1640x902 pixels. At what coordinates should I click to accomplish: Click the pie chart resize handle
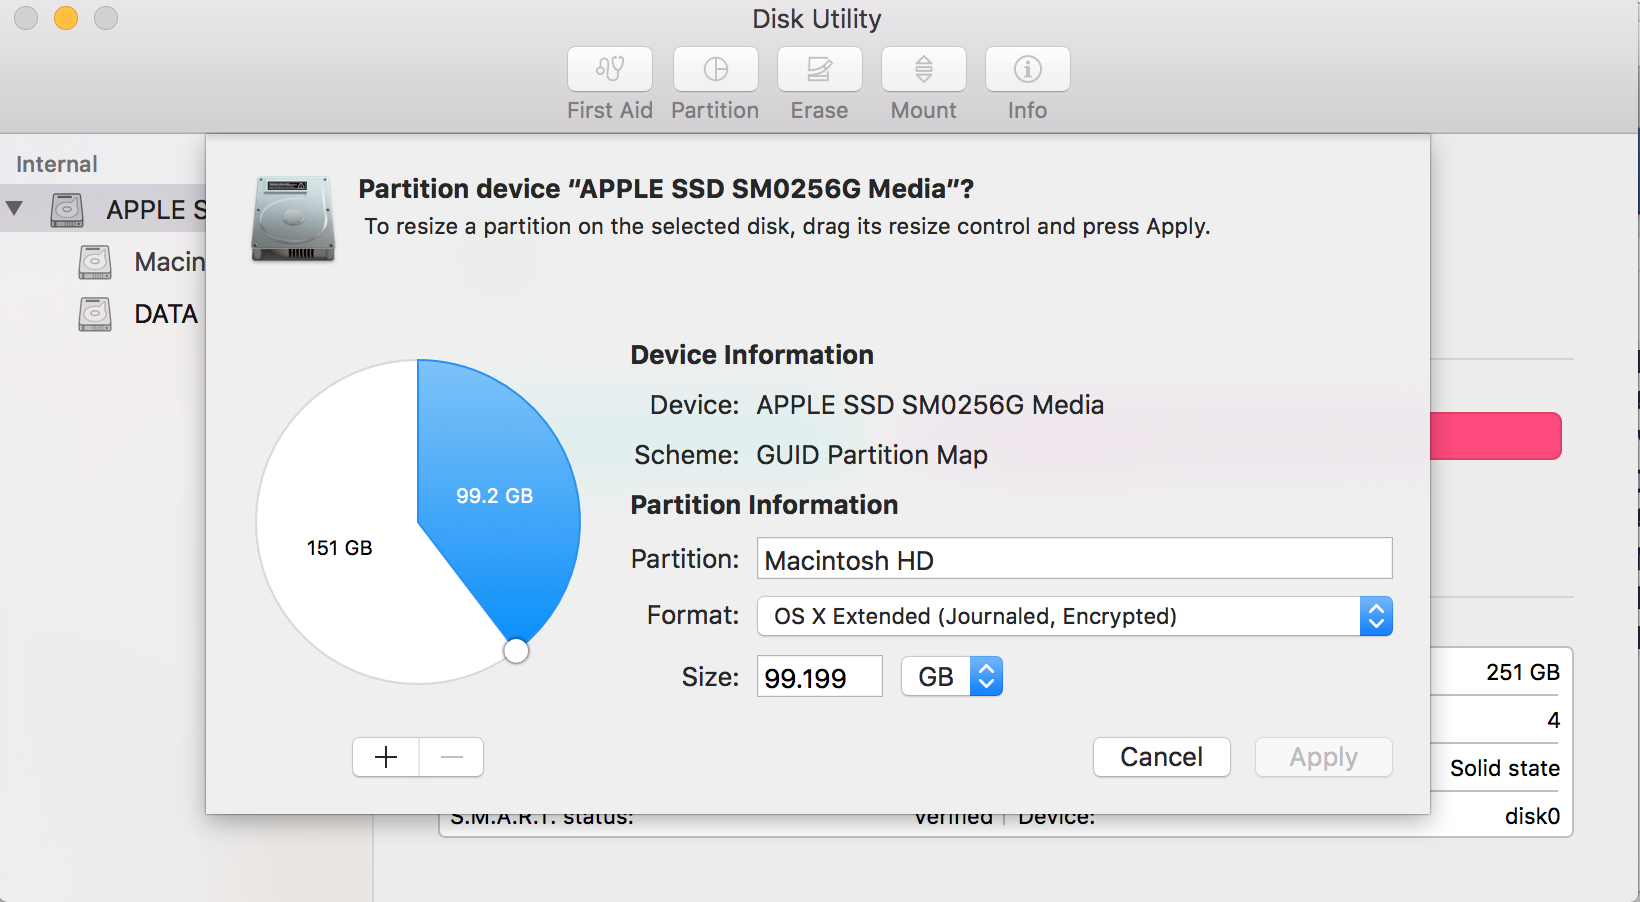click(516, 651)
